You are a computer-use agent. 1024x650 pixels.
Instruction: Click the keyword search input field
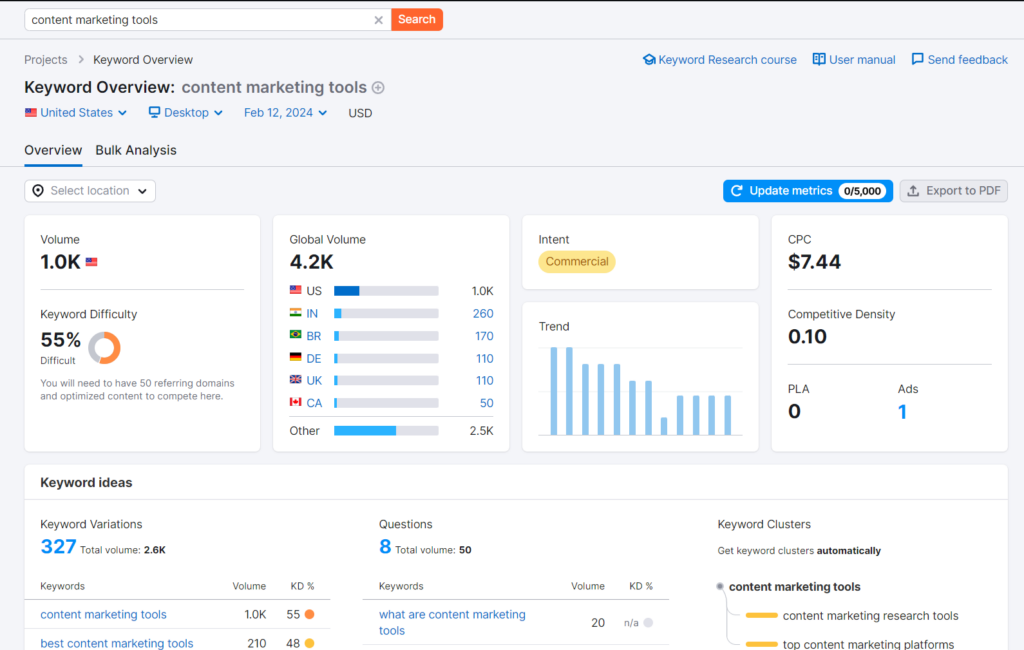tap(200, 20)
